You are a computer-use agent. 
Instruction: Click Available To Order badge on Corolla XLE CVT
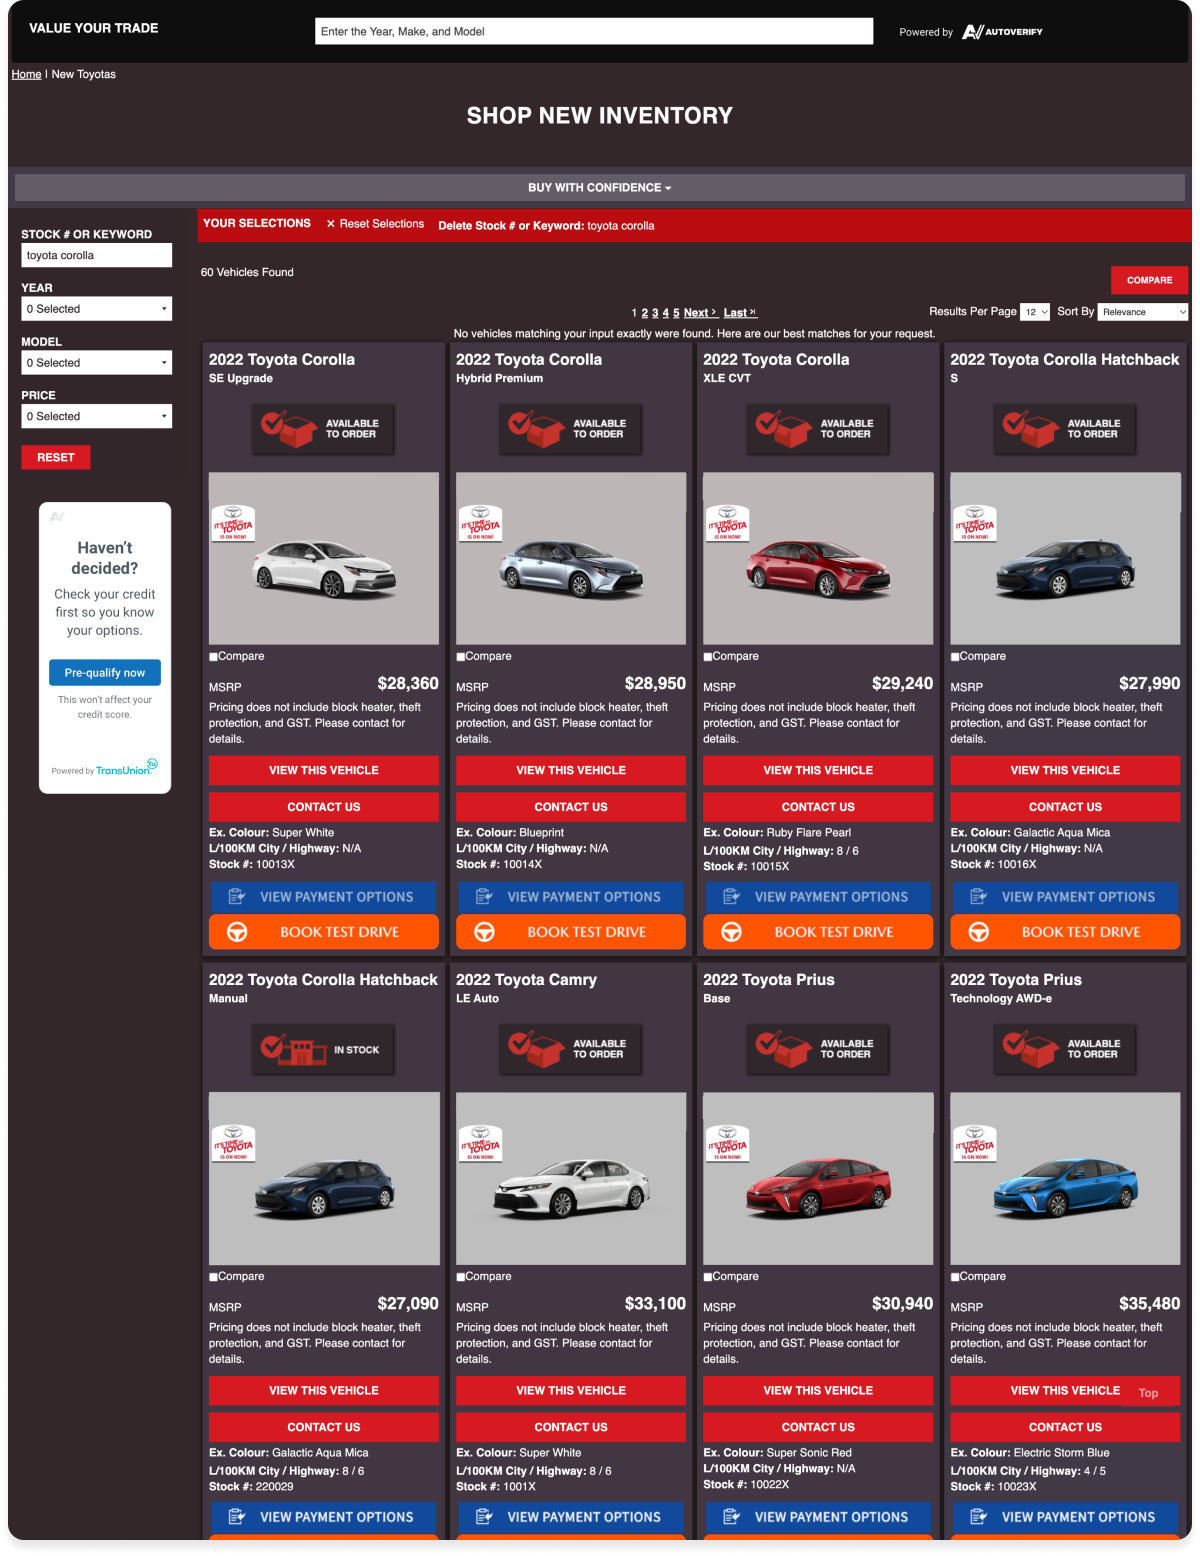pos(817,429)
